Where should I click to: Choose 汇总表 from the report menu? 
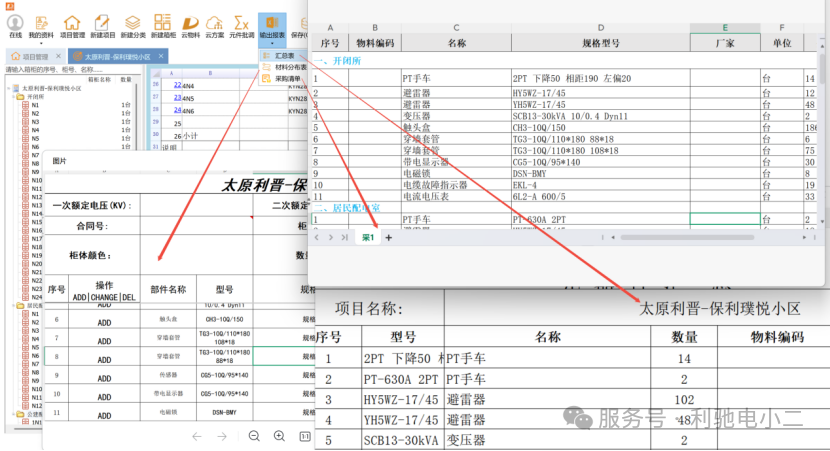(284, 56)
